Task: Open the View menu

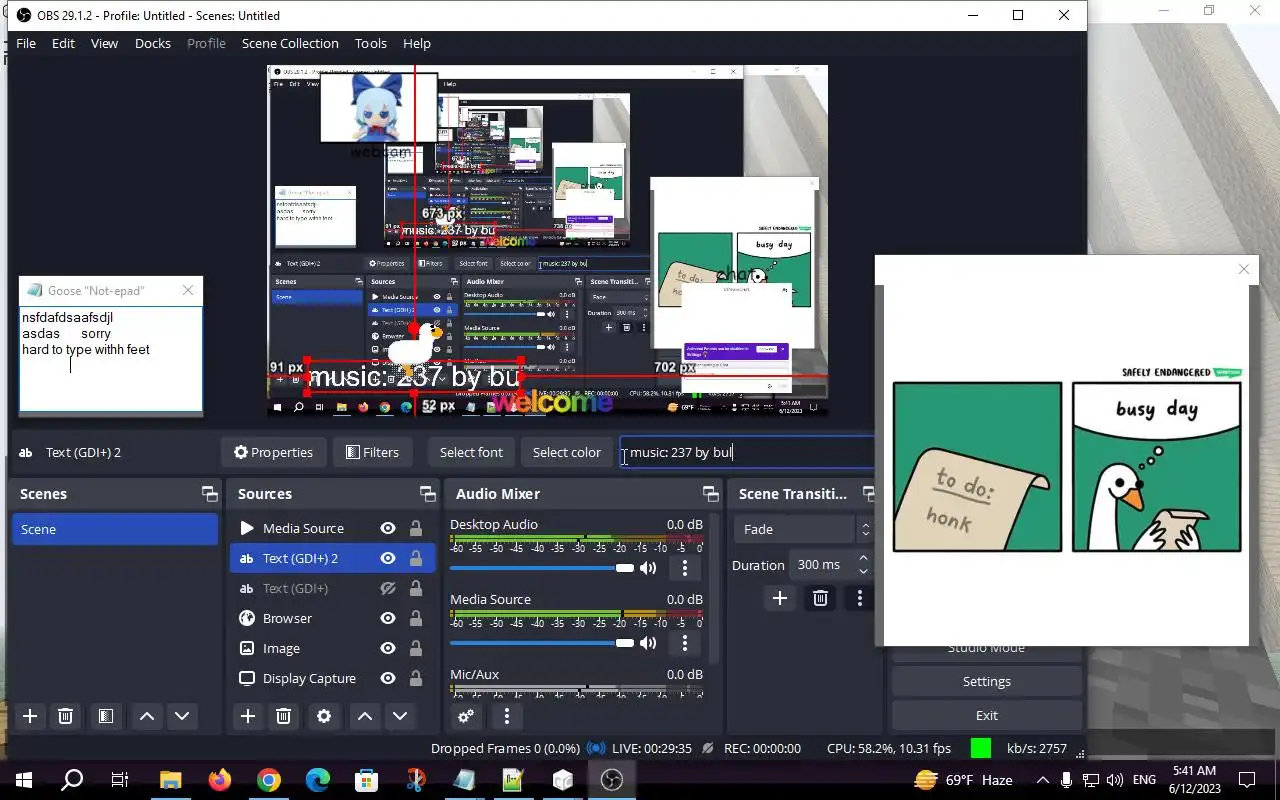Action: click(104, 43)
